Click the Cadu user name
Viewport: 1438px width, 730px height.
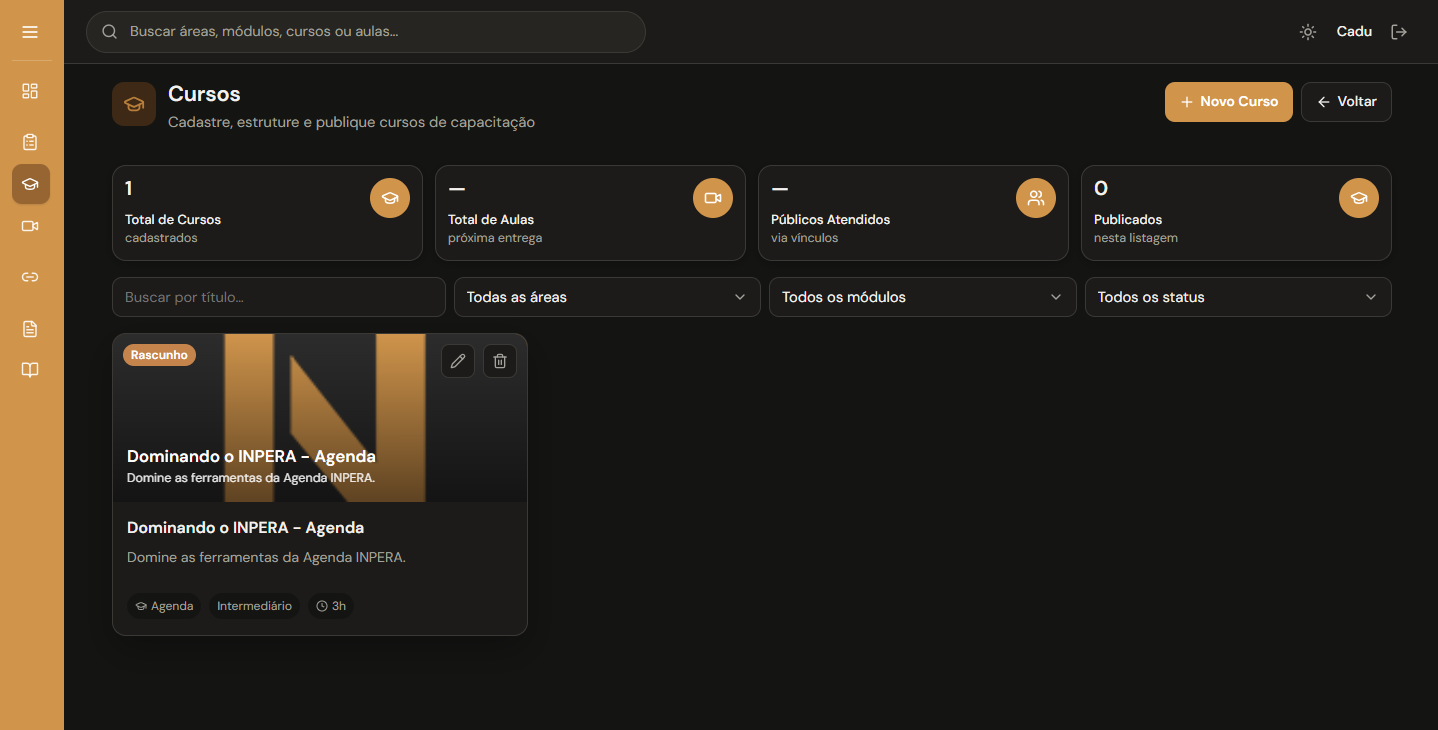pos(1354,32)
